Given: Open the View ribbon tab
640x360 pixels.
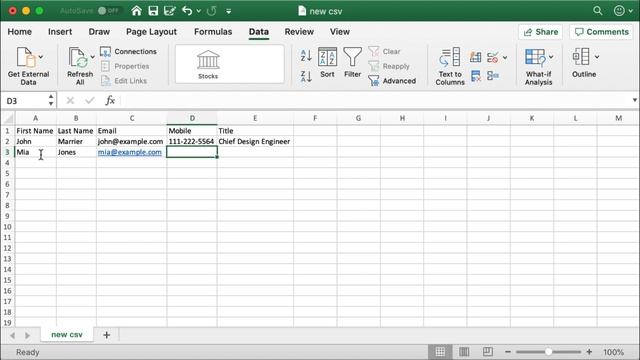Looking at the screenshot, I should coord(340,31).
